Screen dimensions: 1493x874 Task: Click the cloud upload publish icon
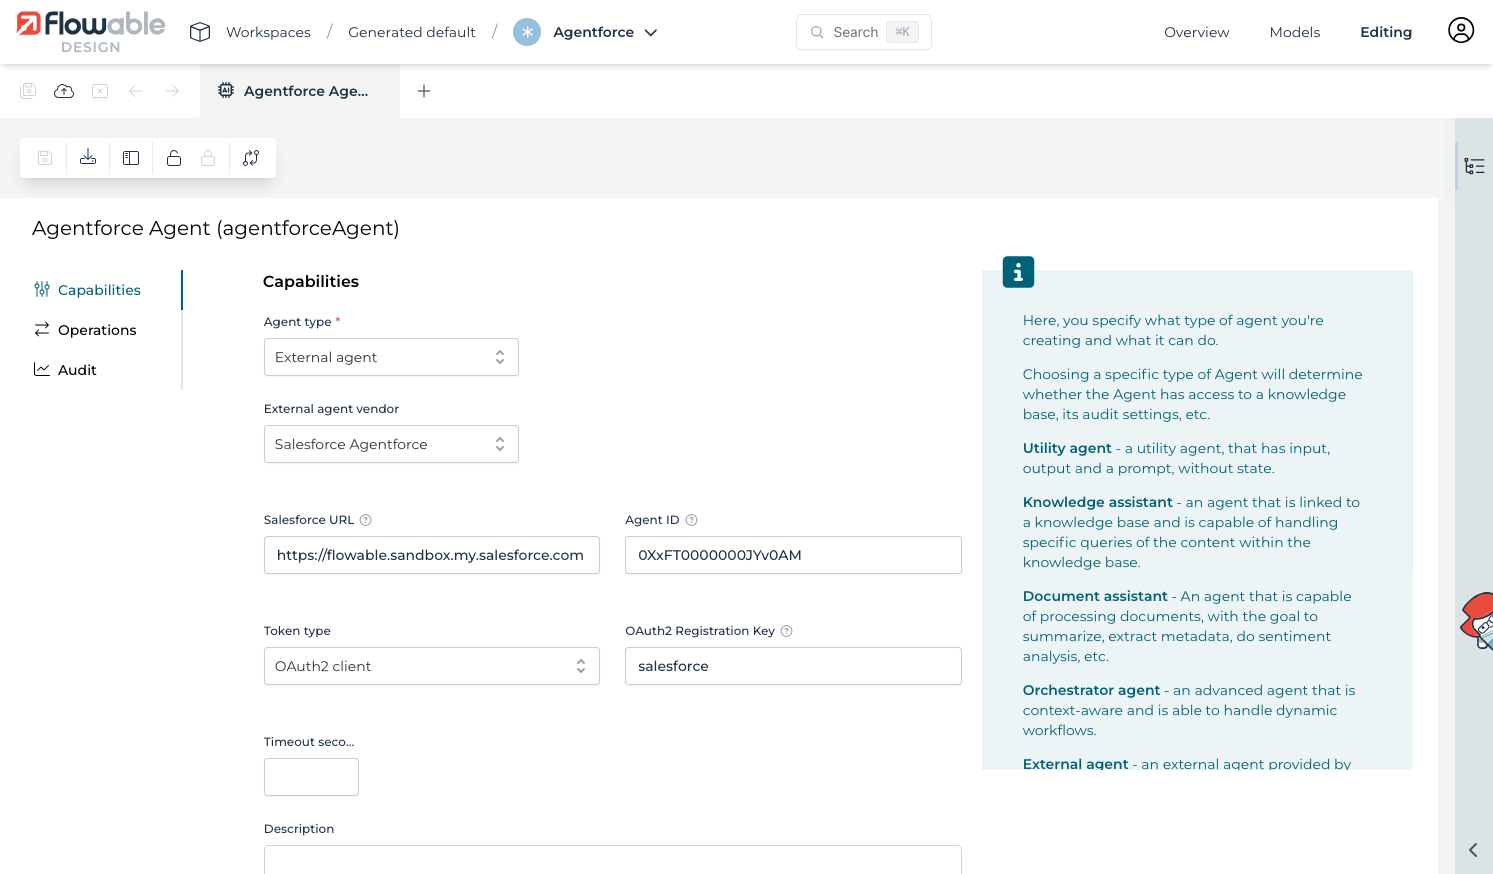64,91
